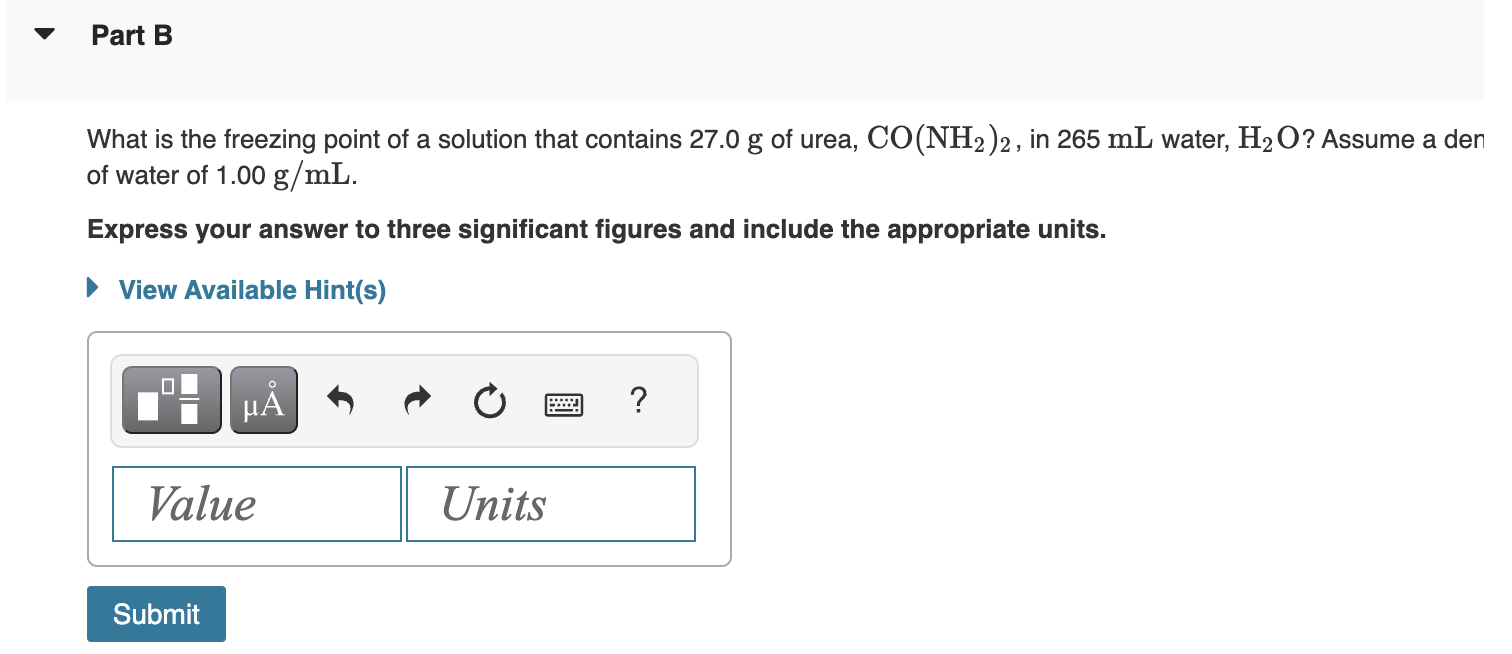Expand the available hints section
1512x654 pixels.
click(251, 289)
